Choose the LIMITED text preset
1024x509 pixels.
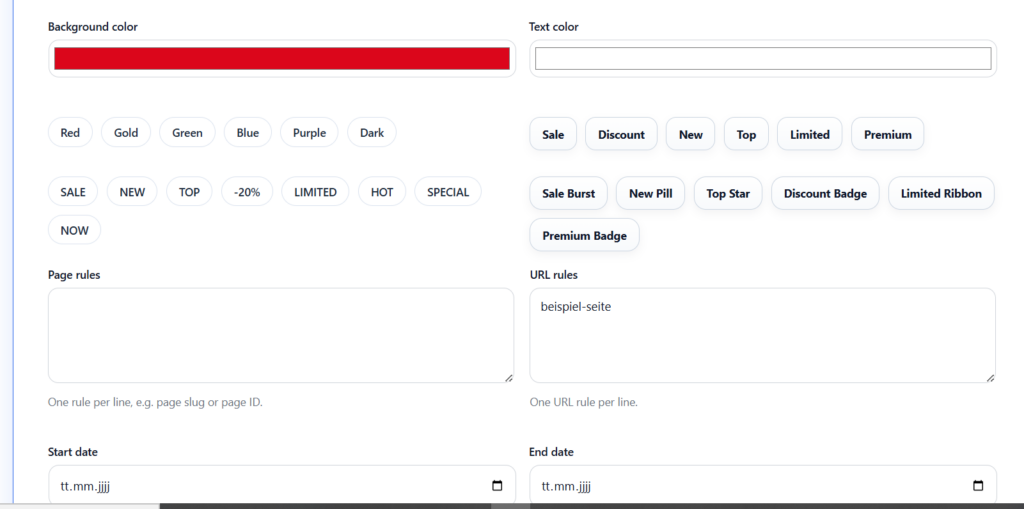[315, 192]
